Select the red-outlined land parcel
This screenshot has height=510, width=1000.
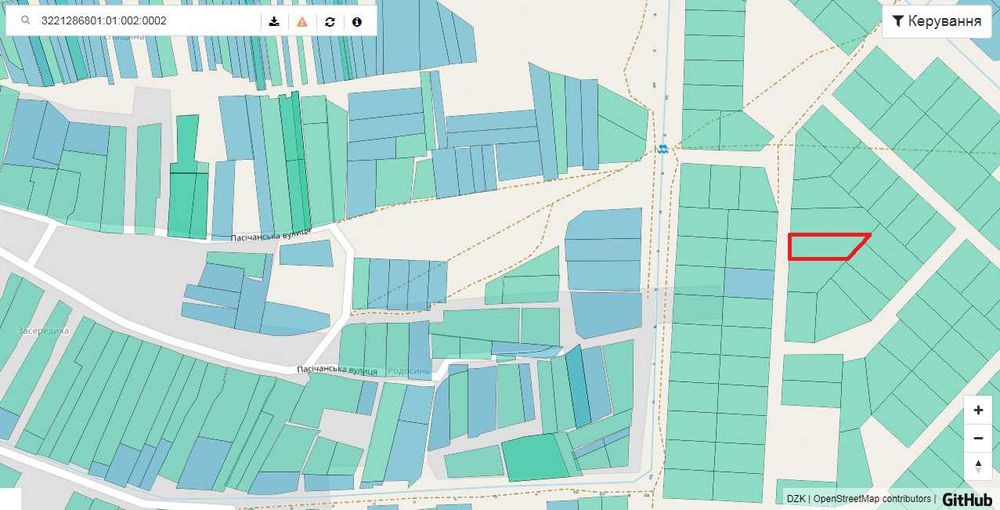[825, 247]
